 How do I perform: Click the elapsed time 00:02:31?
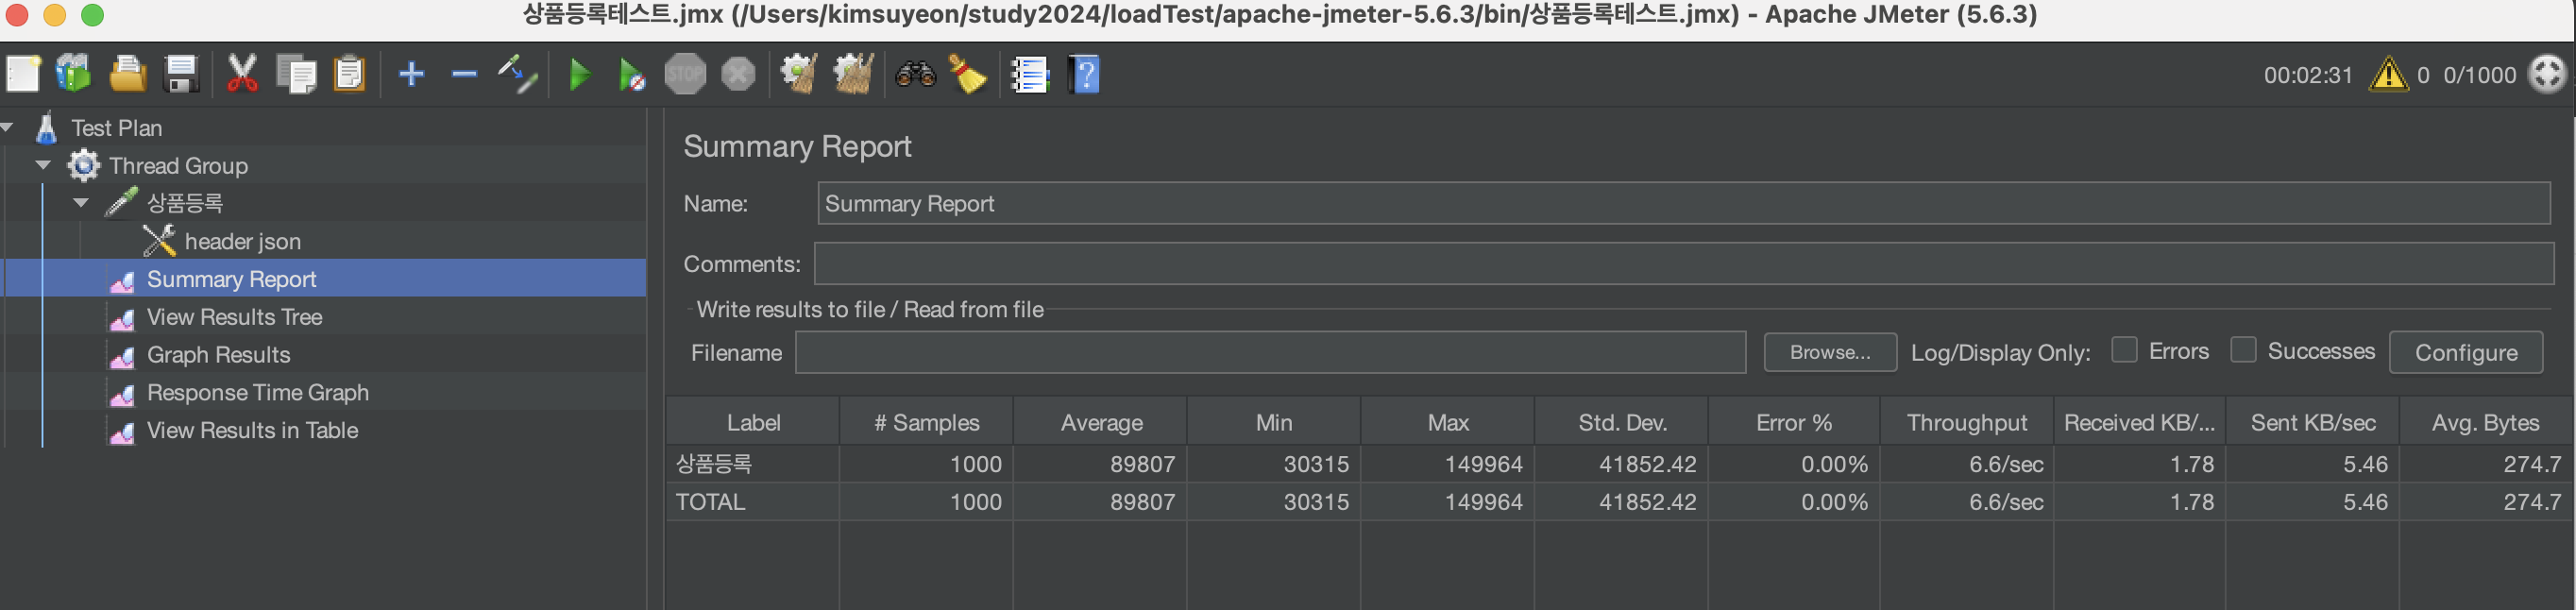point(2308,75)
